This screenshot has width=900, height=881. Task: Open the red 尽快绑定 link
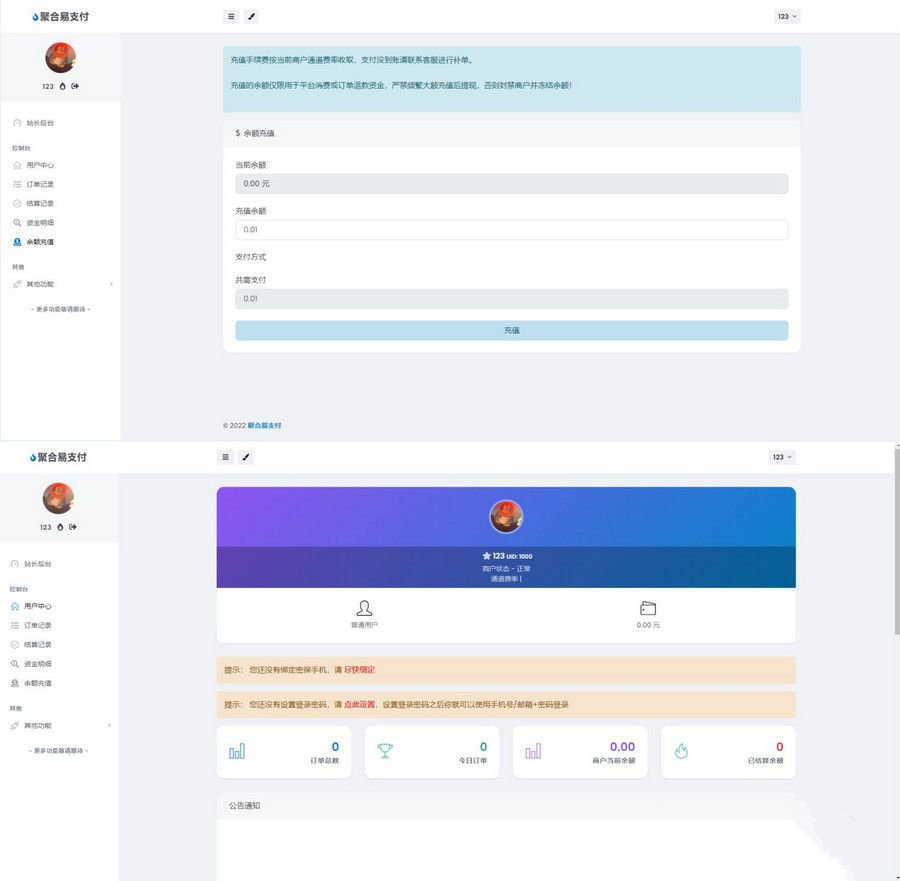pyautogui.click(x=359, y=670)
